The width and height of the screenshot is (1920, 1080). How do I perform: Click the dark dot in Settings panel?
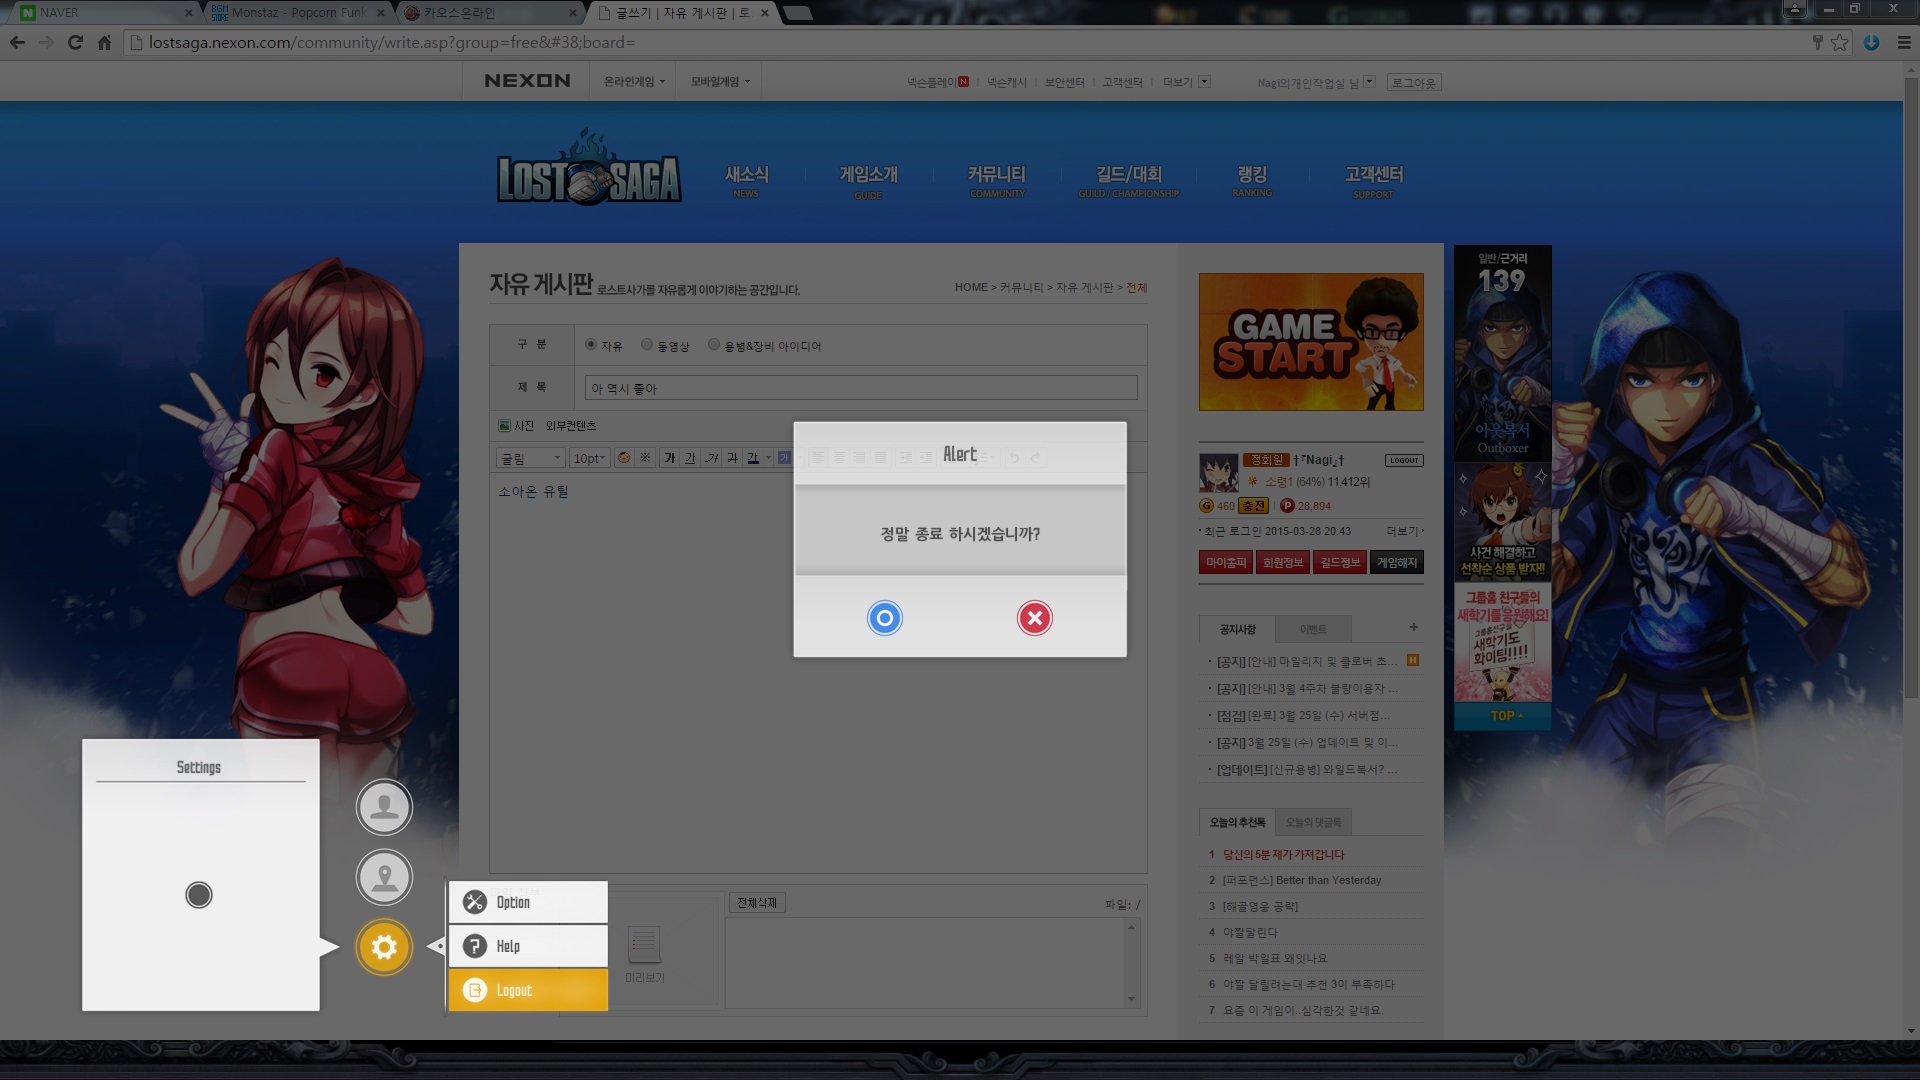point(199,895)
